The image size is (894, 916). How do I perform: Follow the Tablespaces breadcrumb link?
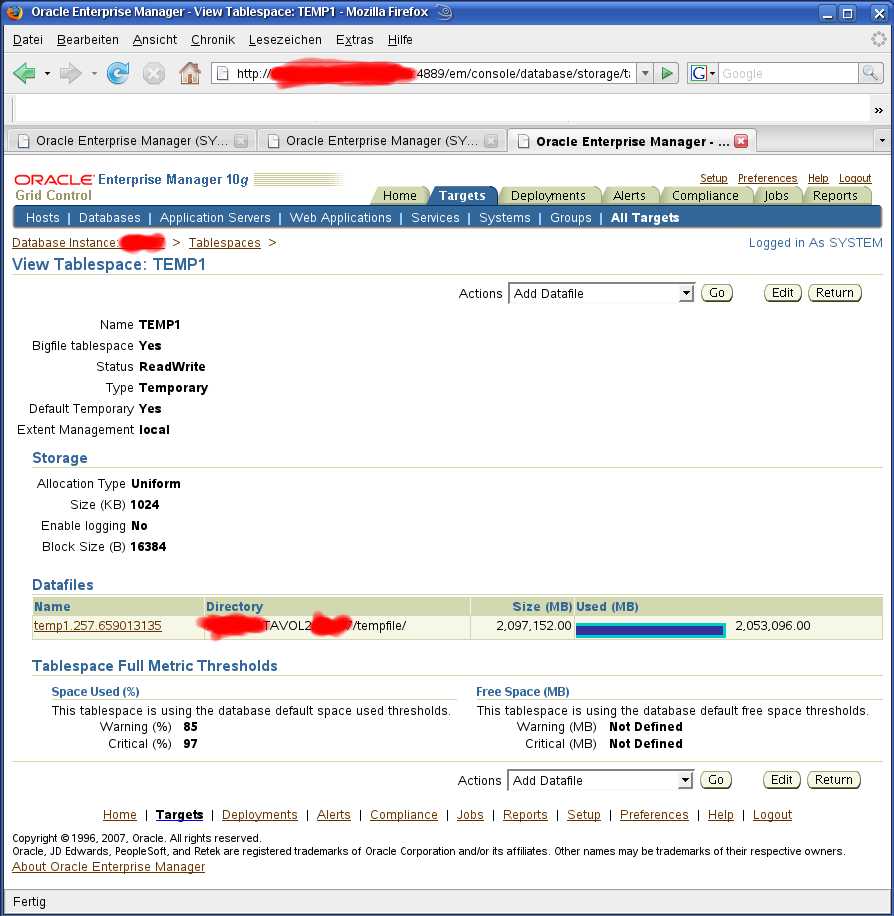tap(224, 242)
